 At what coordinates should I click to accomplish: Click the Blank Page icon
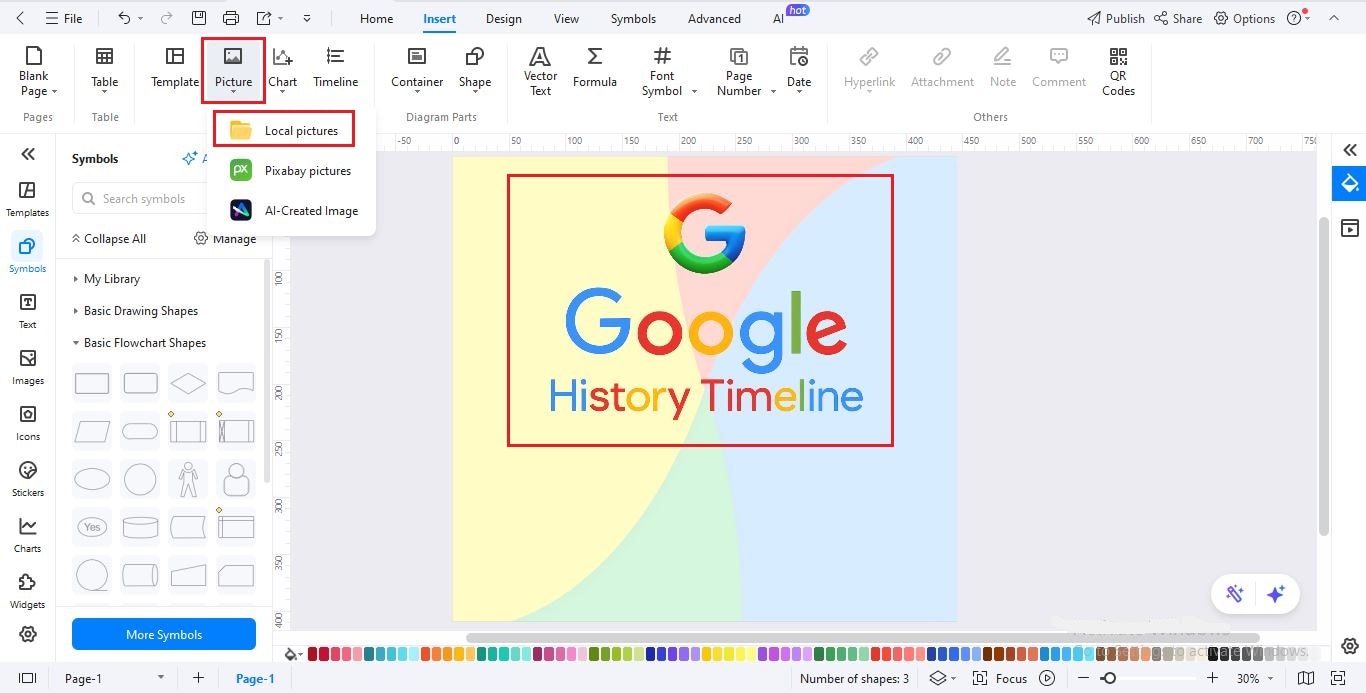coord(34,56)
